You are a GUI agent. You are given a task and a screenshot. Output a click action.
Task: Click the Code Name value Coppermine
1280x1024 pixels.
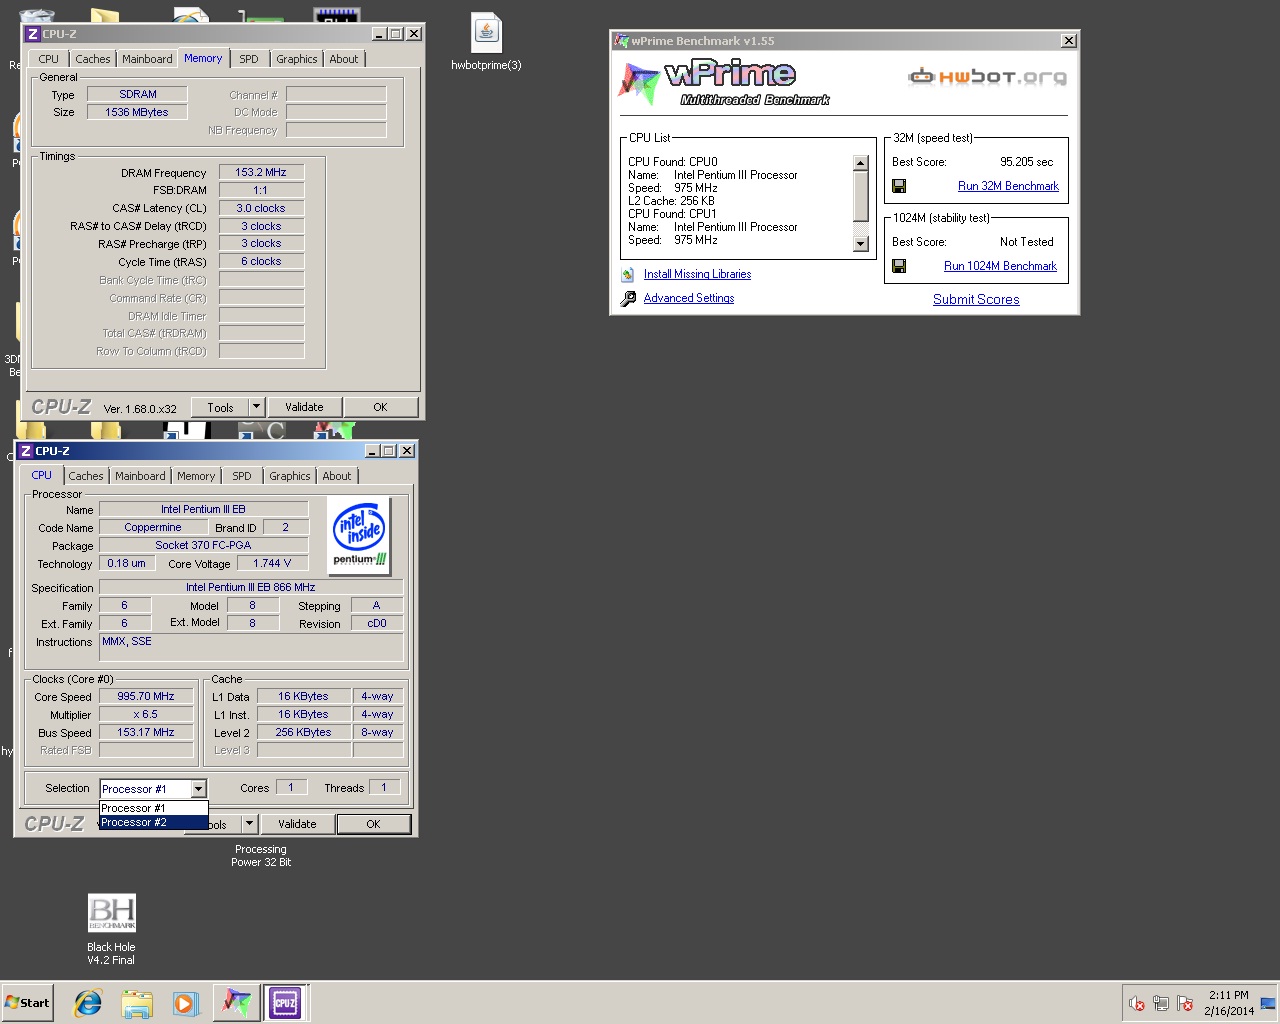(x=153, y=527)
